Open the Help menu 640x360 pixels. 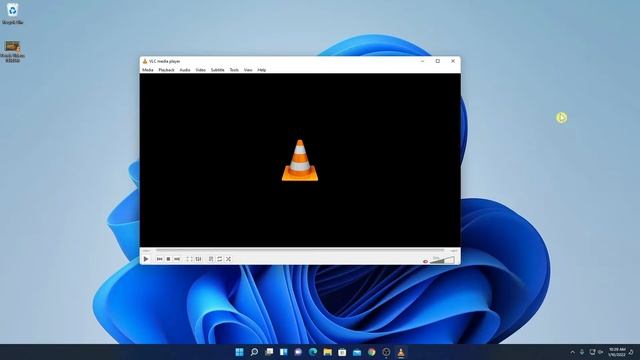(x=262, y=70)
